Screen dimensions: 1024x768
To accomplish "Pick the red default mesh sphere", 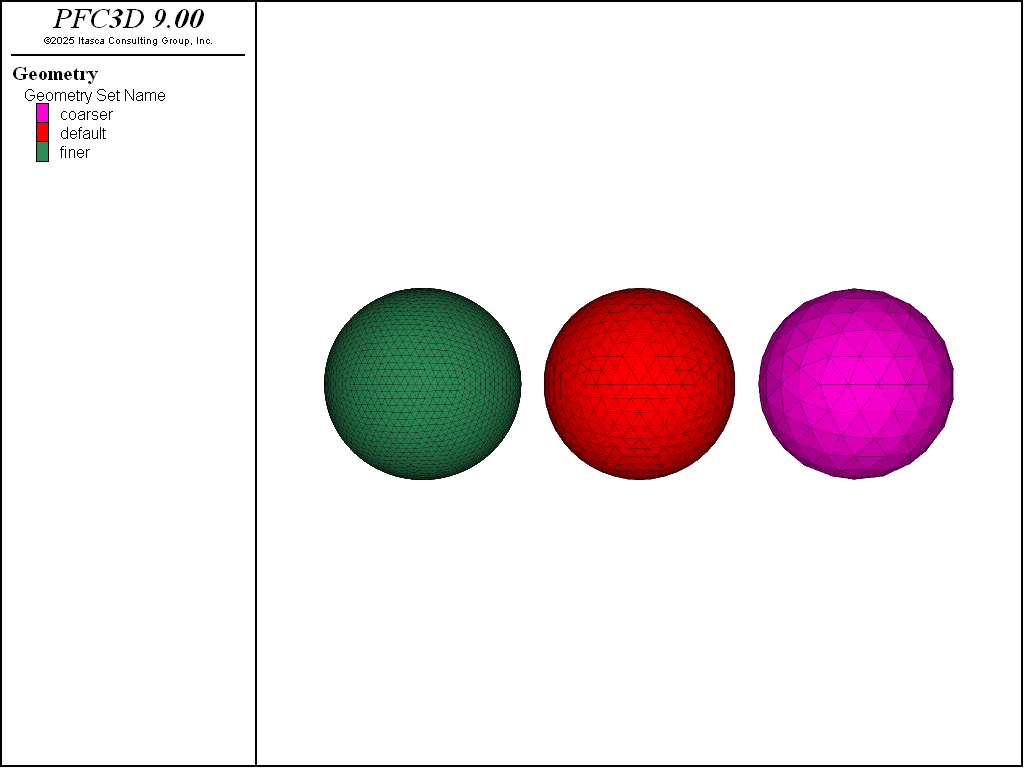I will 639,384.
